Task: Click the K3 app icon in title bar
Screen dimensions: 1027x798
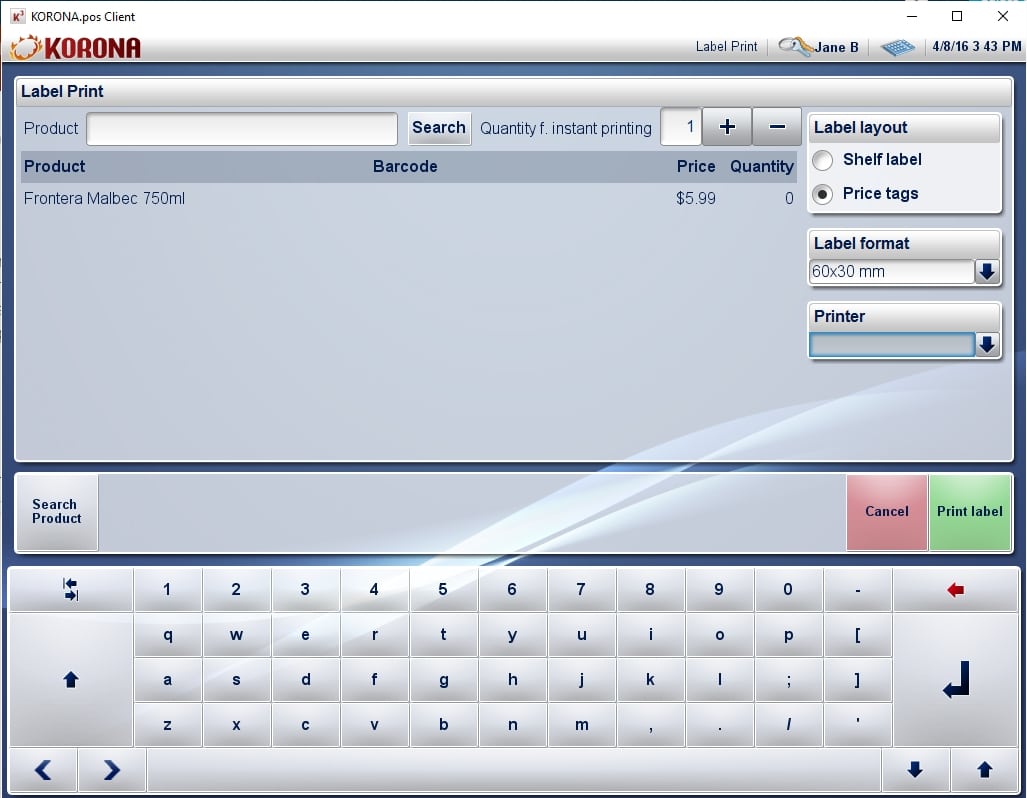Action: (18, 16)
